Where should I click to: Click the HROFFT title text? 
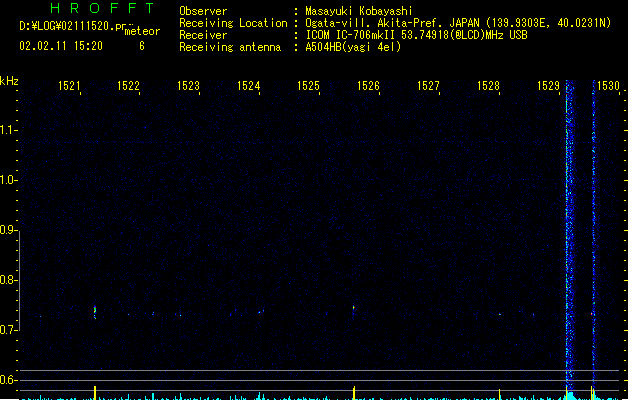(102, 8)
